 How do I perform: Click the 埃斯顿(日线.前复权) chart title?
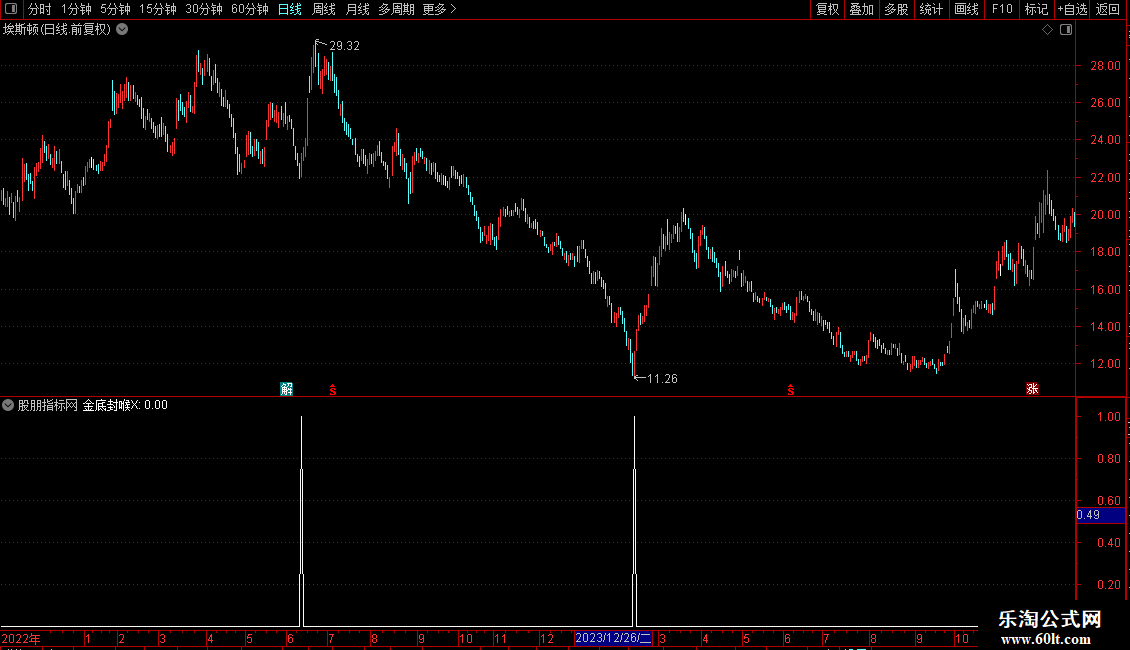[x=57, y=30]
